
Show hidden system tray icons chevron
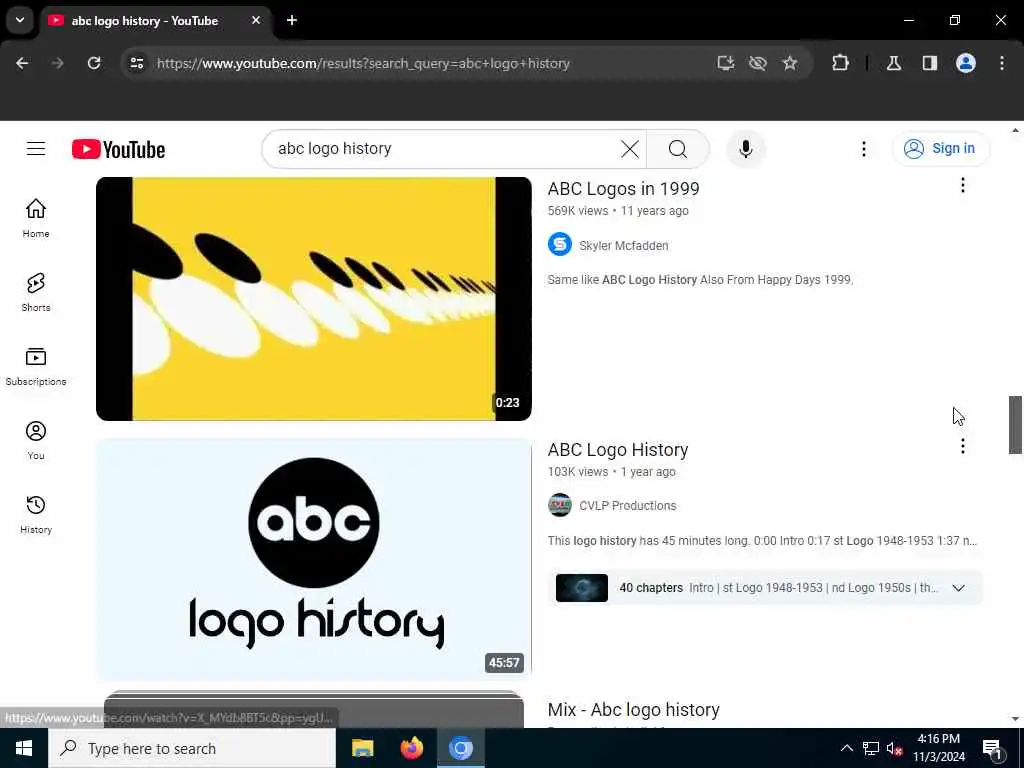[846, 748]
